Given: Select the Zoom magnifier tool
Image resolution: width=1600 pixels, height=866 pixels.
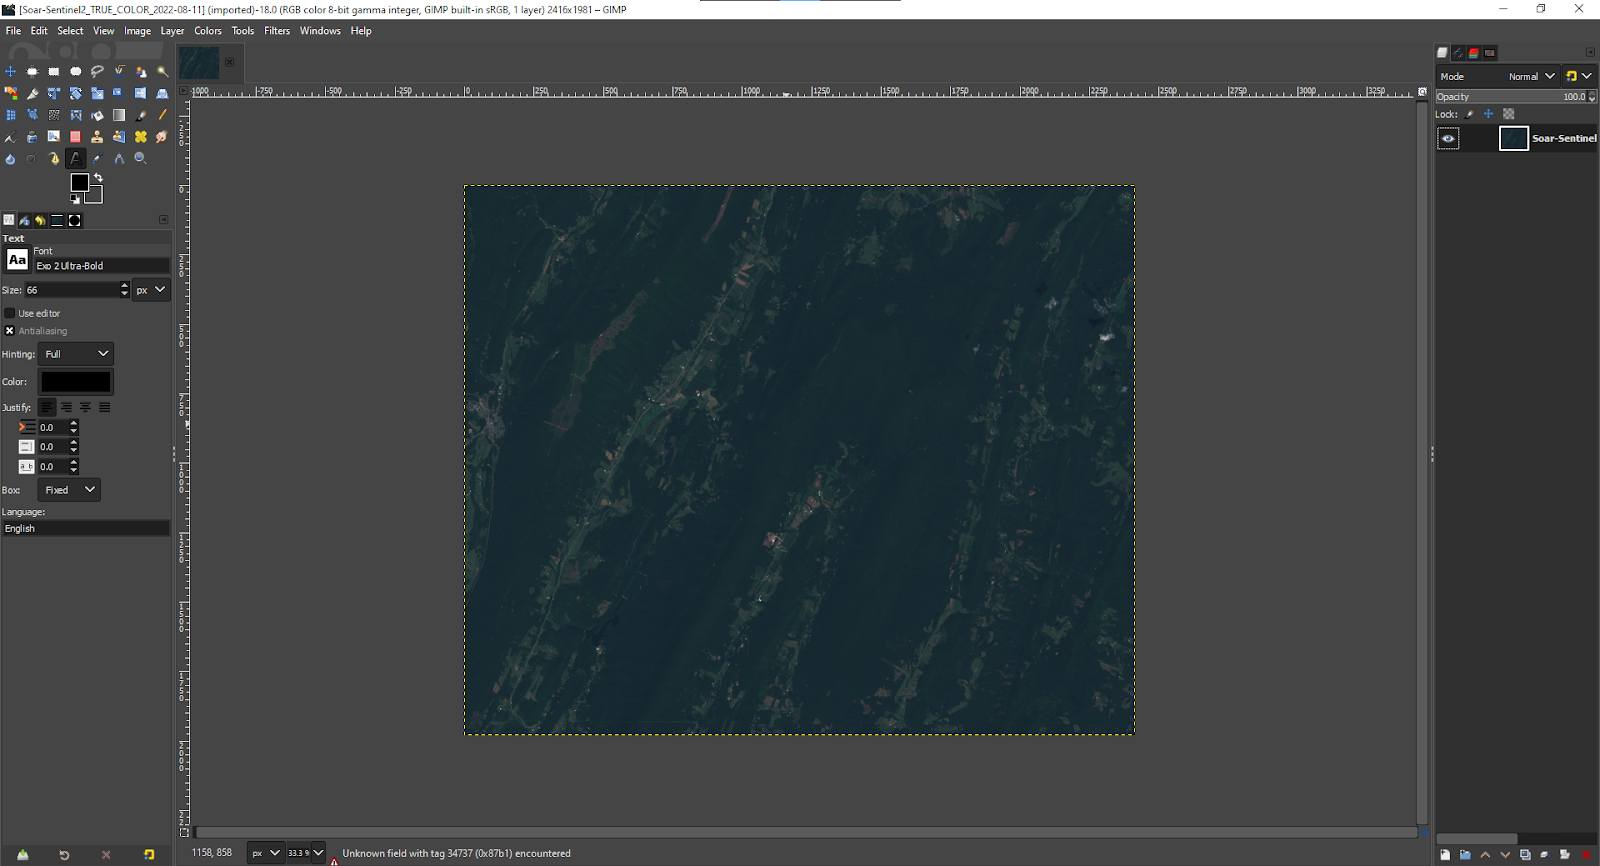Looking at the screenshot, I should [140, 158].
